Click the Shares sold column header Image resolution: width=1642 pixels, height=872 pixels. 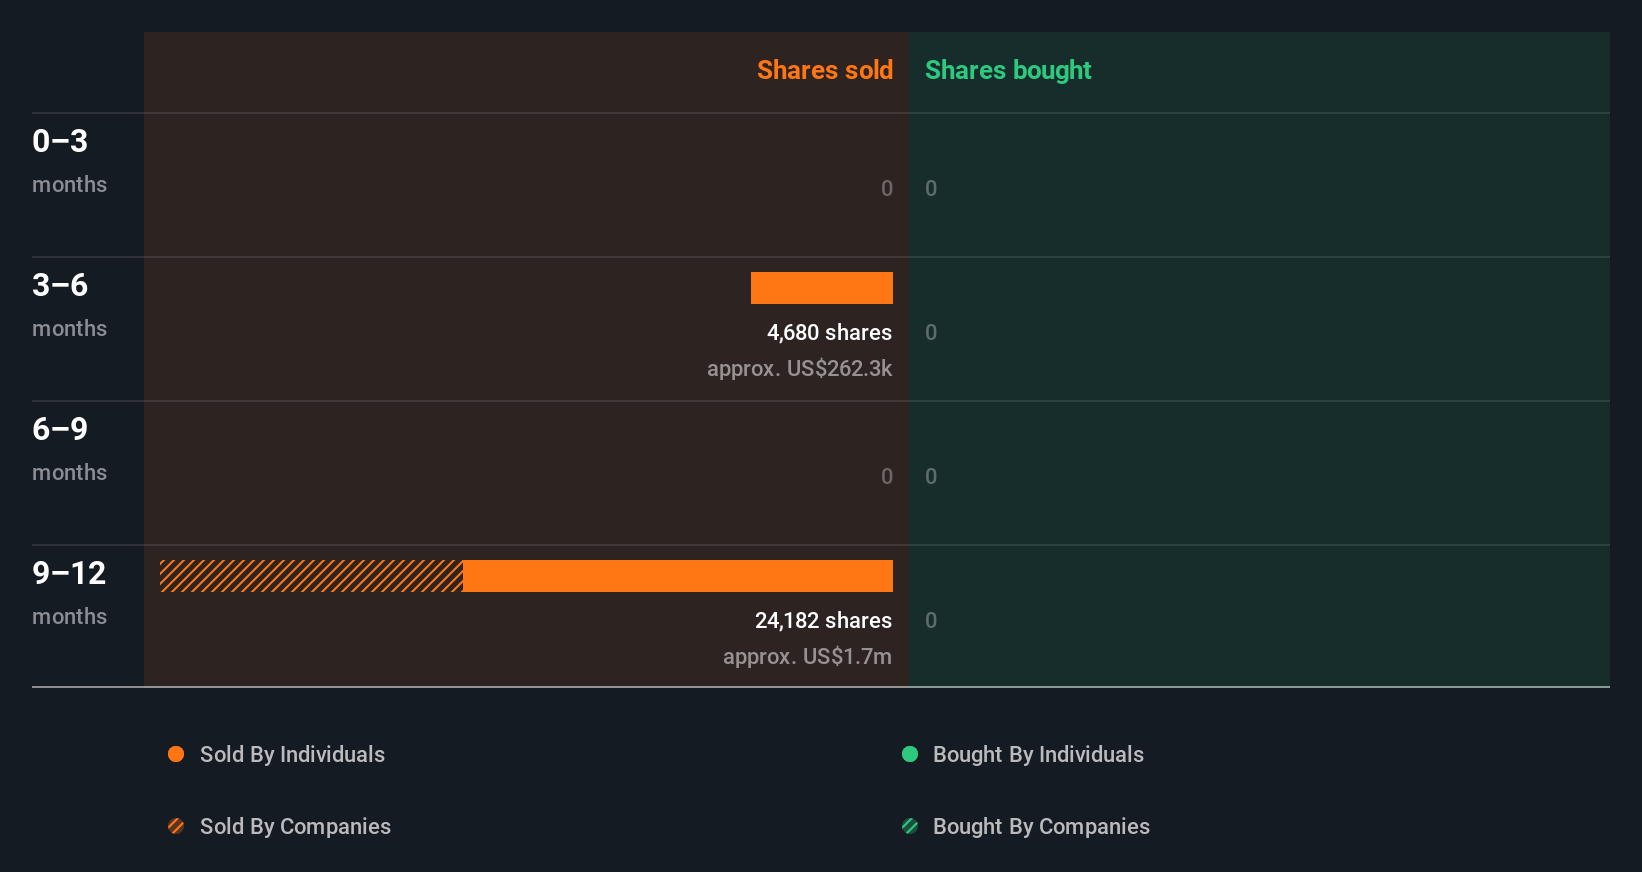click(x=825, y=70)
